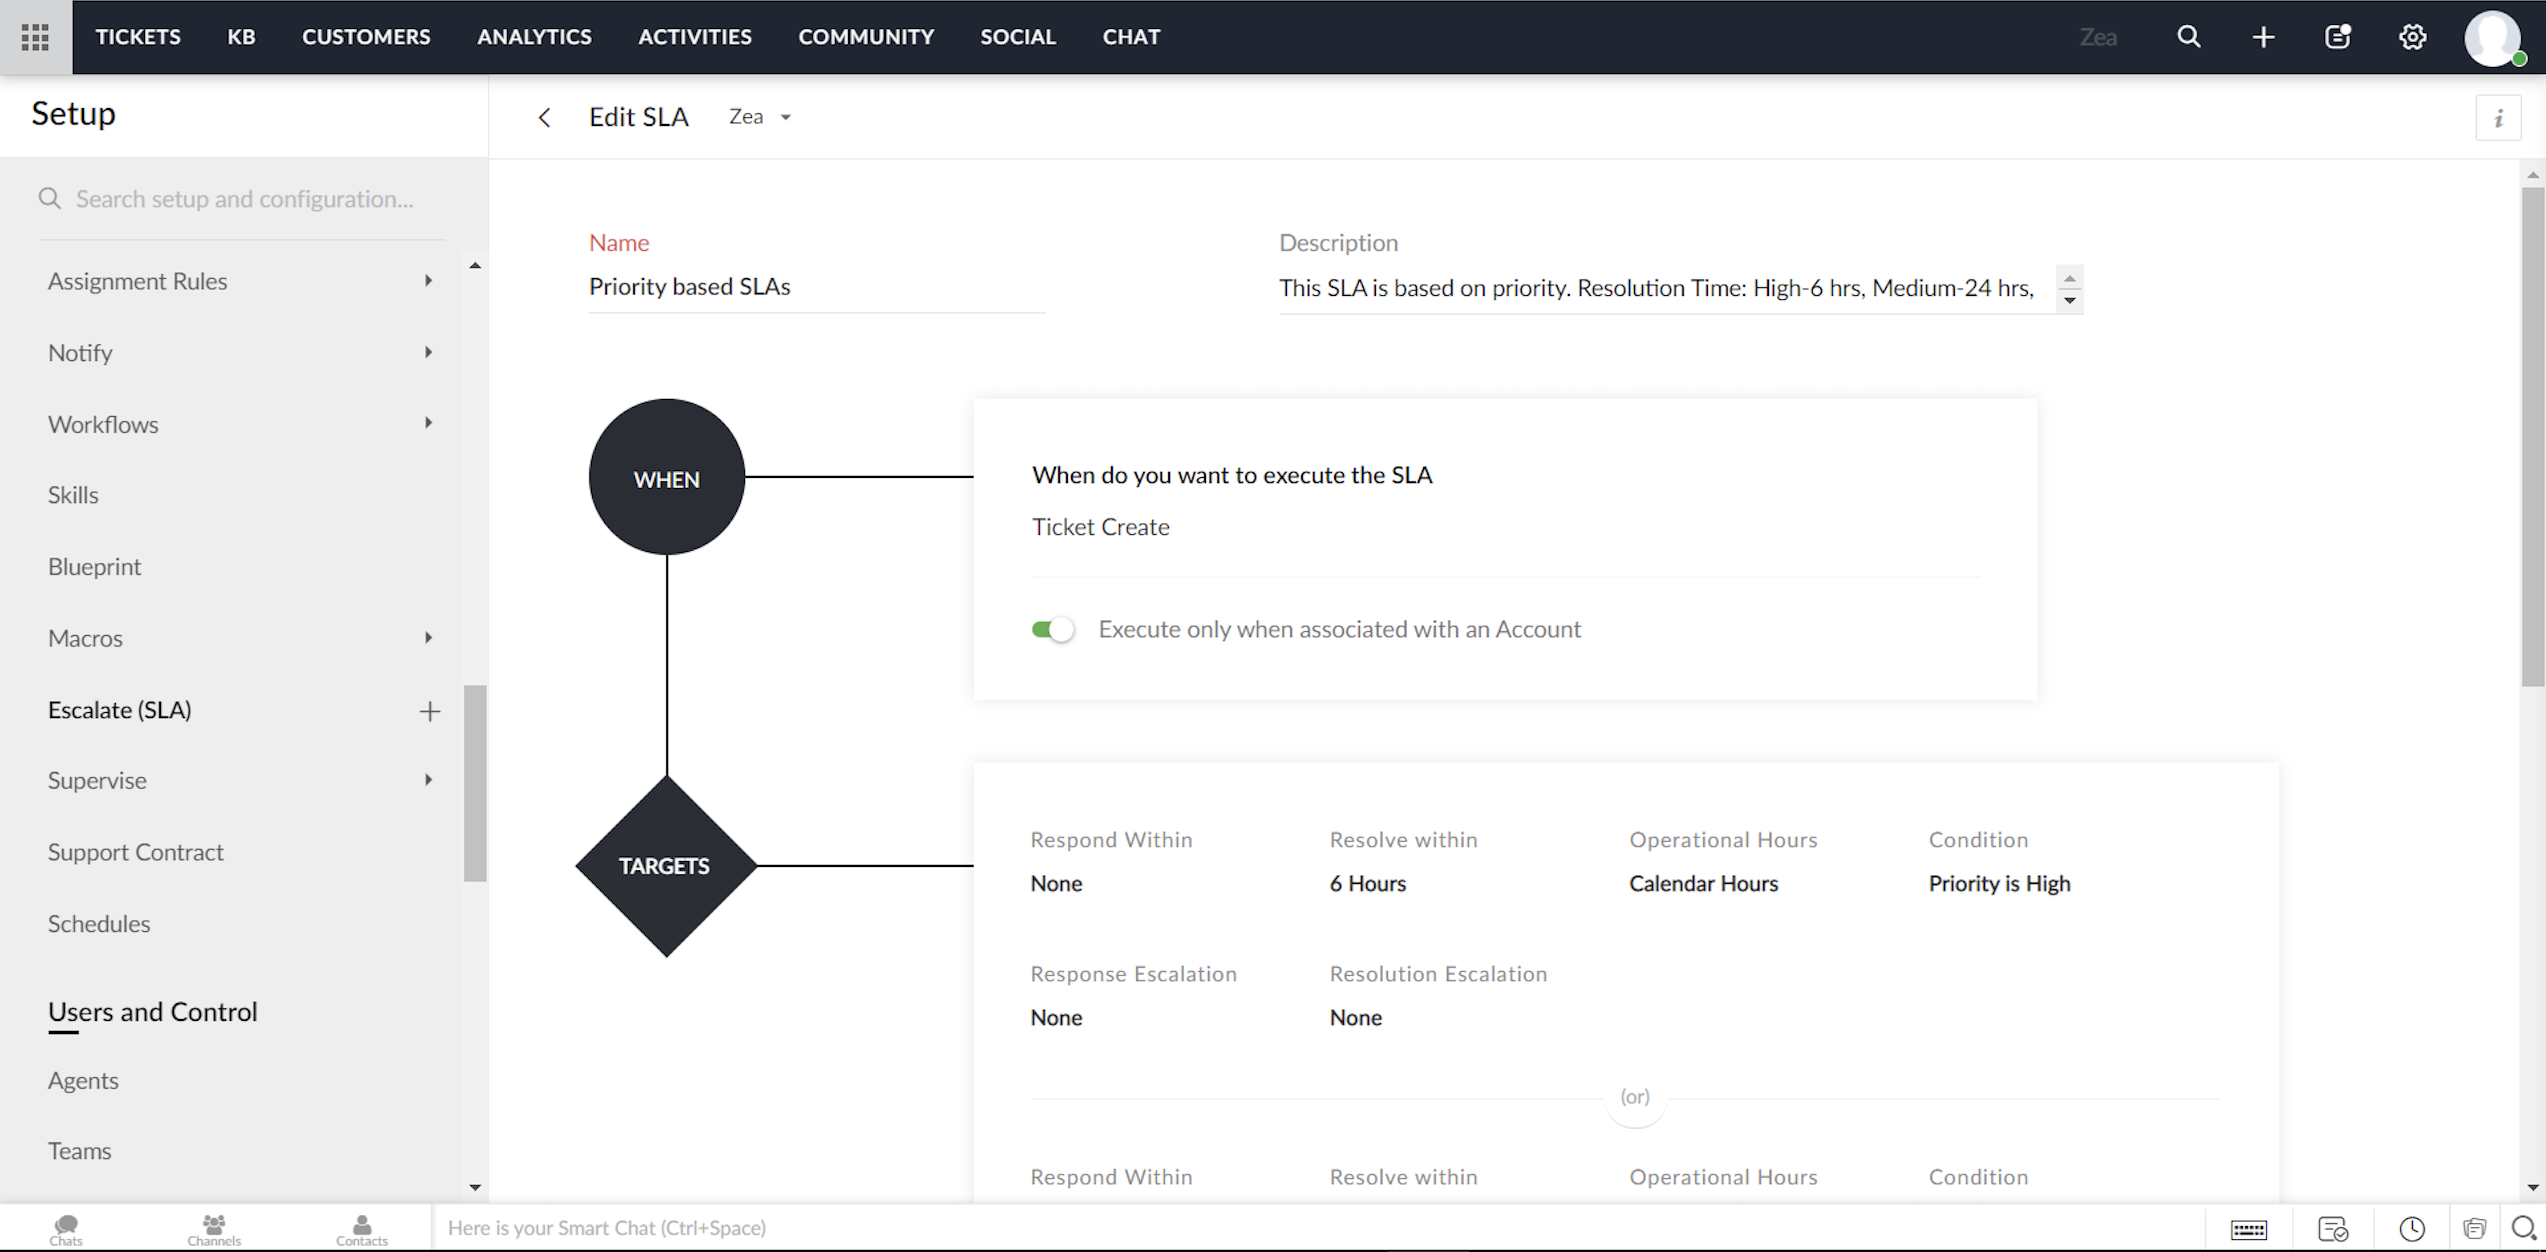2546x1252 pixels.
Task: Open the notifications icon in top bar
Action: 2337,37
